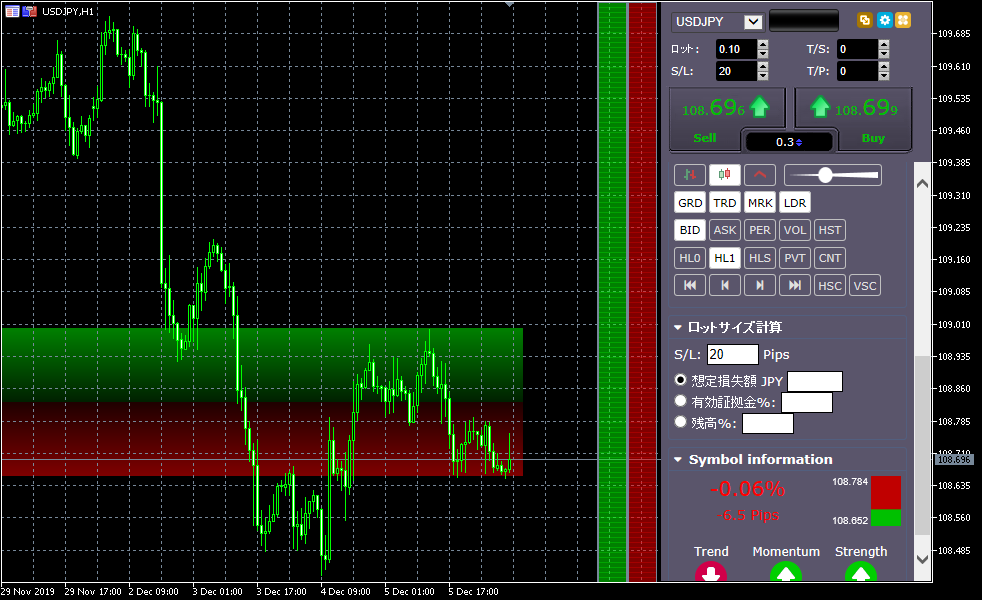This screenshot has height=600, width=982.
Task: Adjust the chart zoom slider knob
Action: tap(825, 175)
